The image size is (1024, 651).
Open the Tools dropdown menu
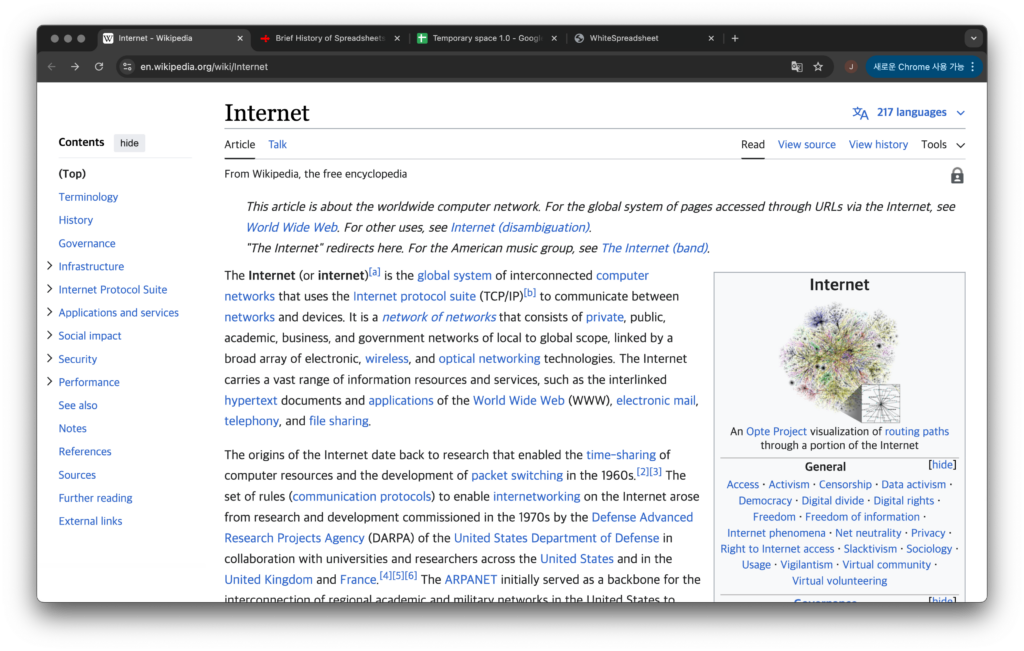[x=942, y=145]
